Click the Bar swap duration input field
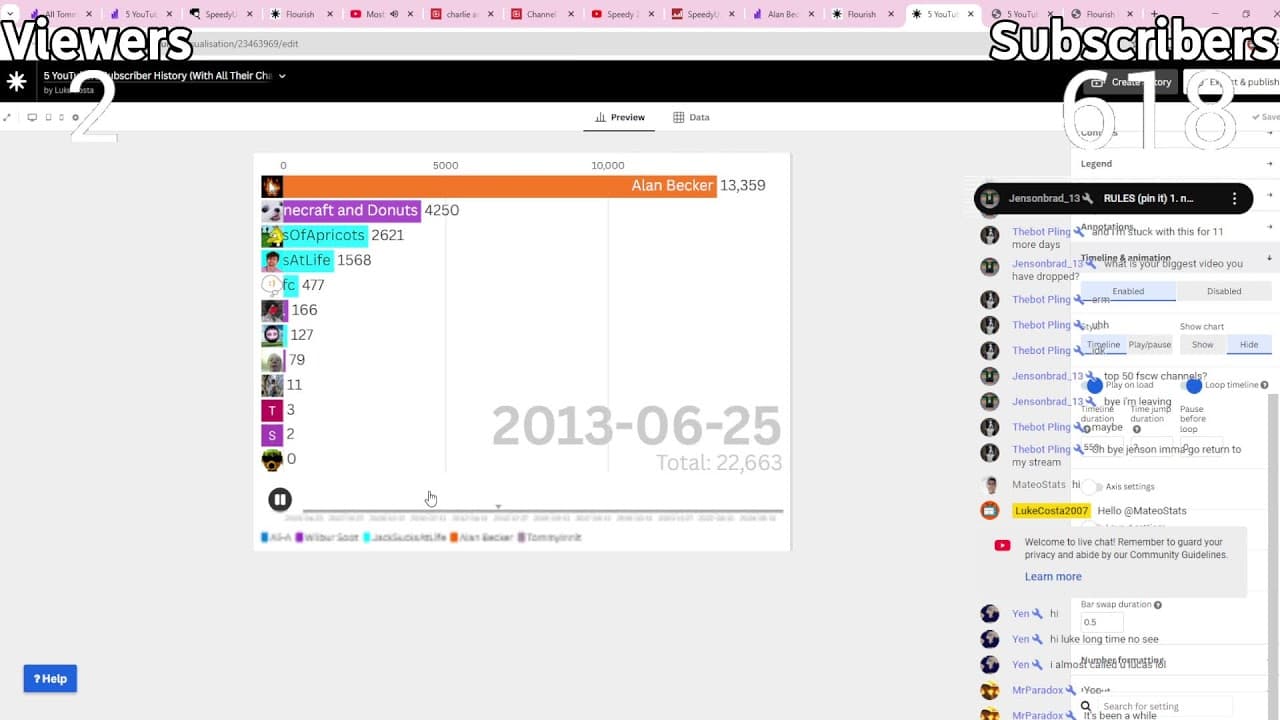Image resolution: width=1280 pixels, height=720 pixels. [x=1102, y=622]
